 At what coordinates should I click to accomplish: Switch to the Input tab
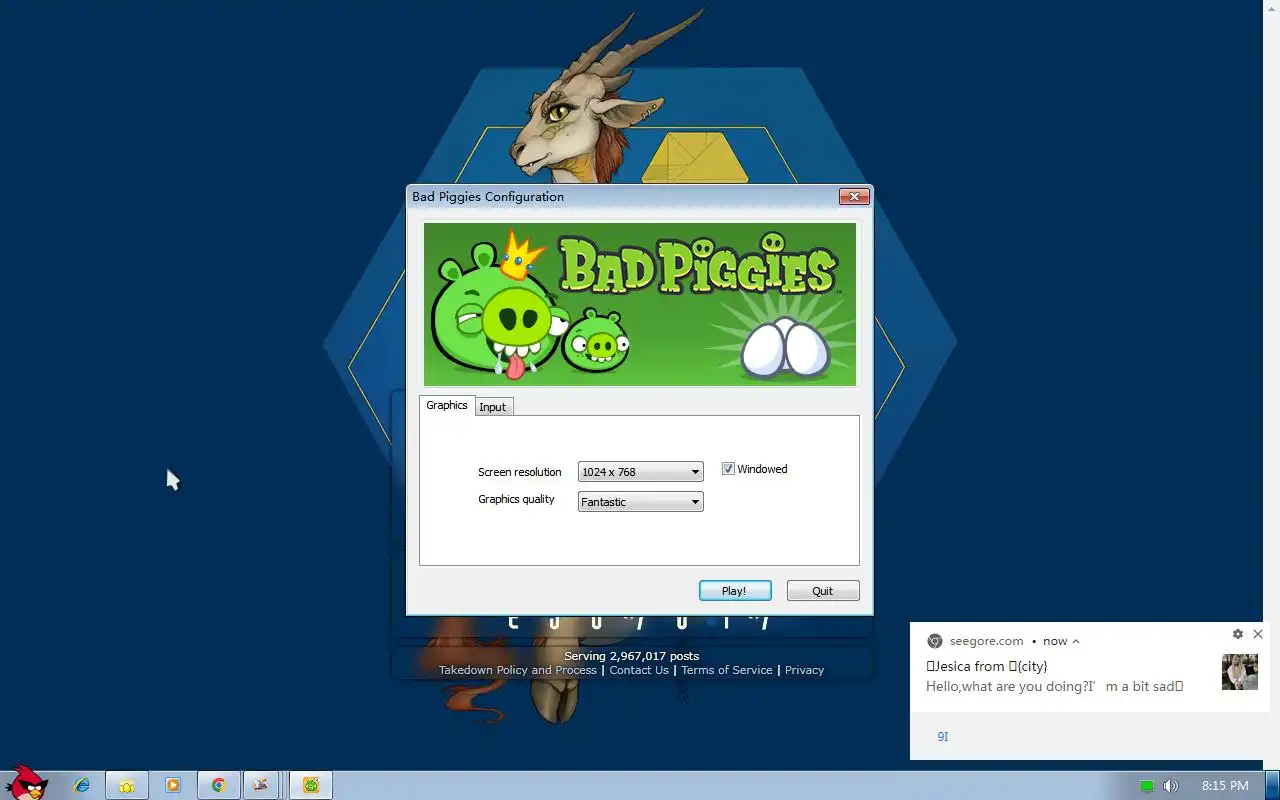[493, 407]
